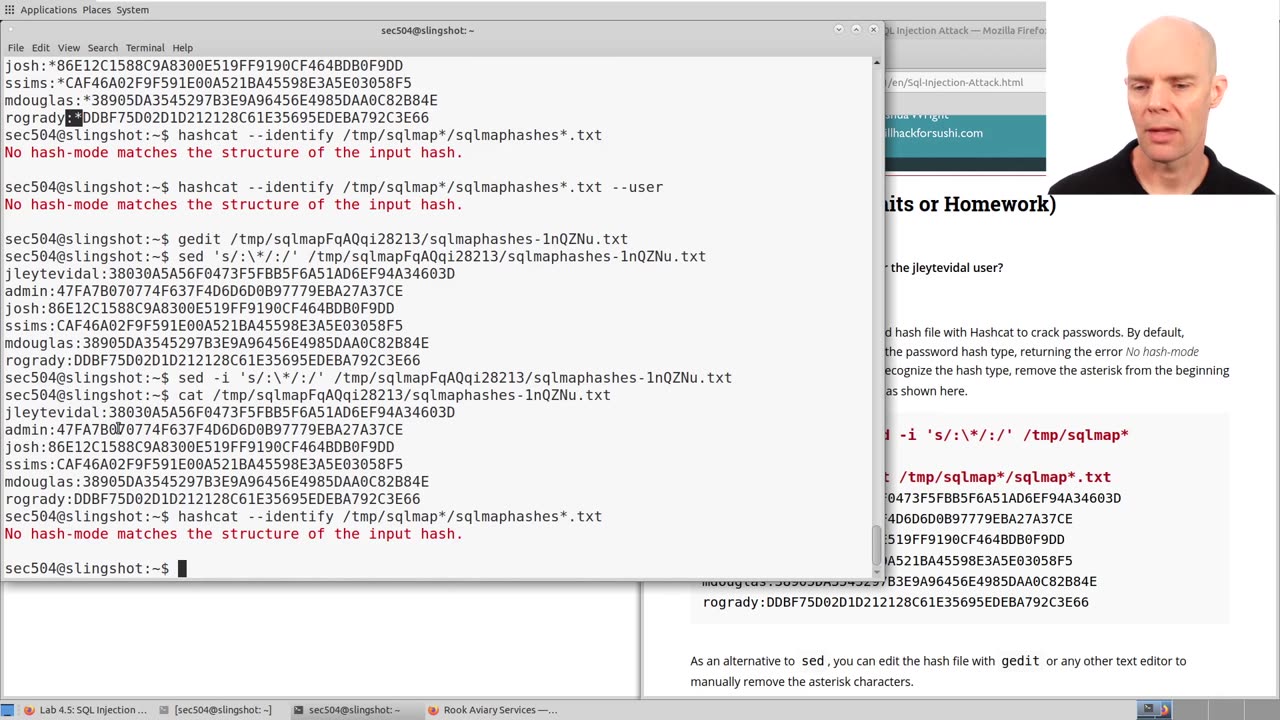Click the terminal vertical scrollbar thumb
The height and width of the screenshot is (720, 1280).
[x=877, y=545]
